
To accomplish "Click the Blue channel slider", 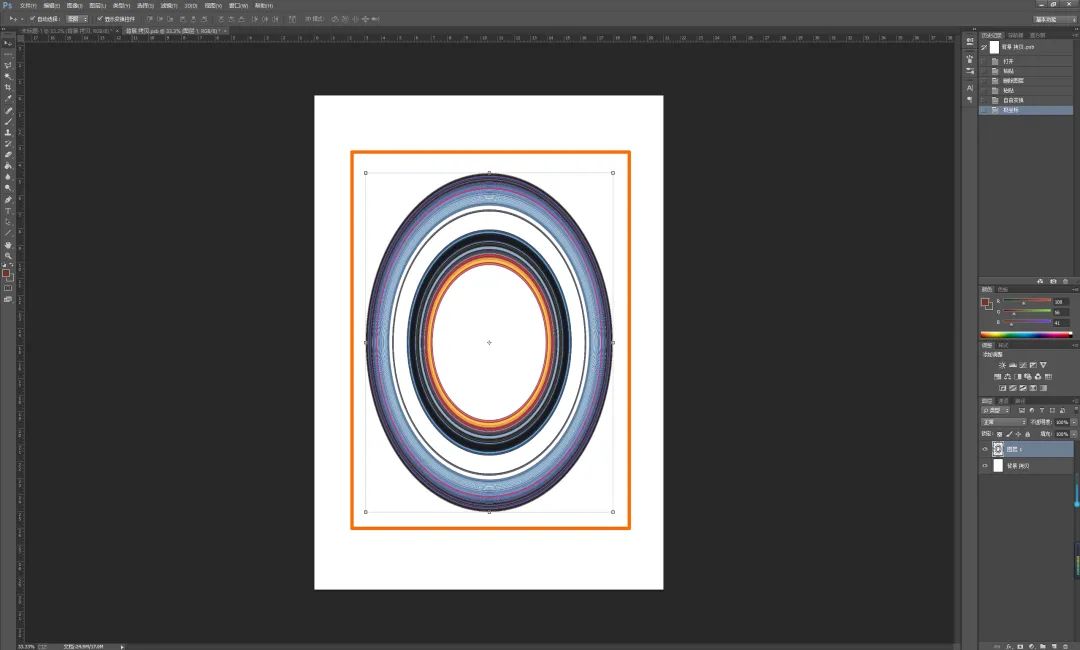I will (1027, 322).
